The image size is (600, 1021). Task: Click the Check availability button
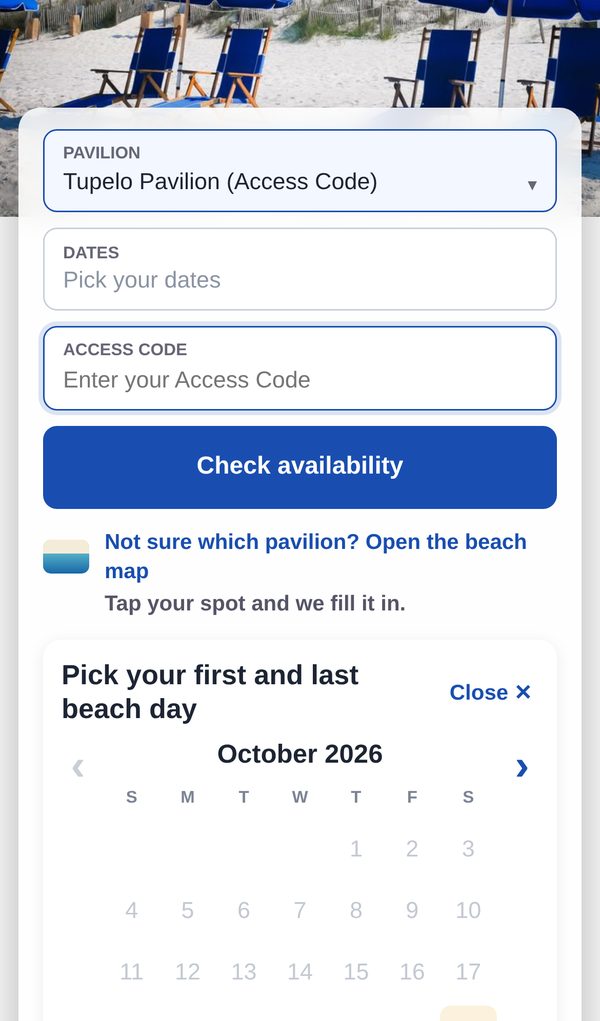pyautogui.click(x=300, y=467)
